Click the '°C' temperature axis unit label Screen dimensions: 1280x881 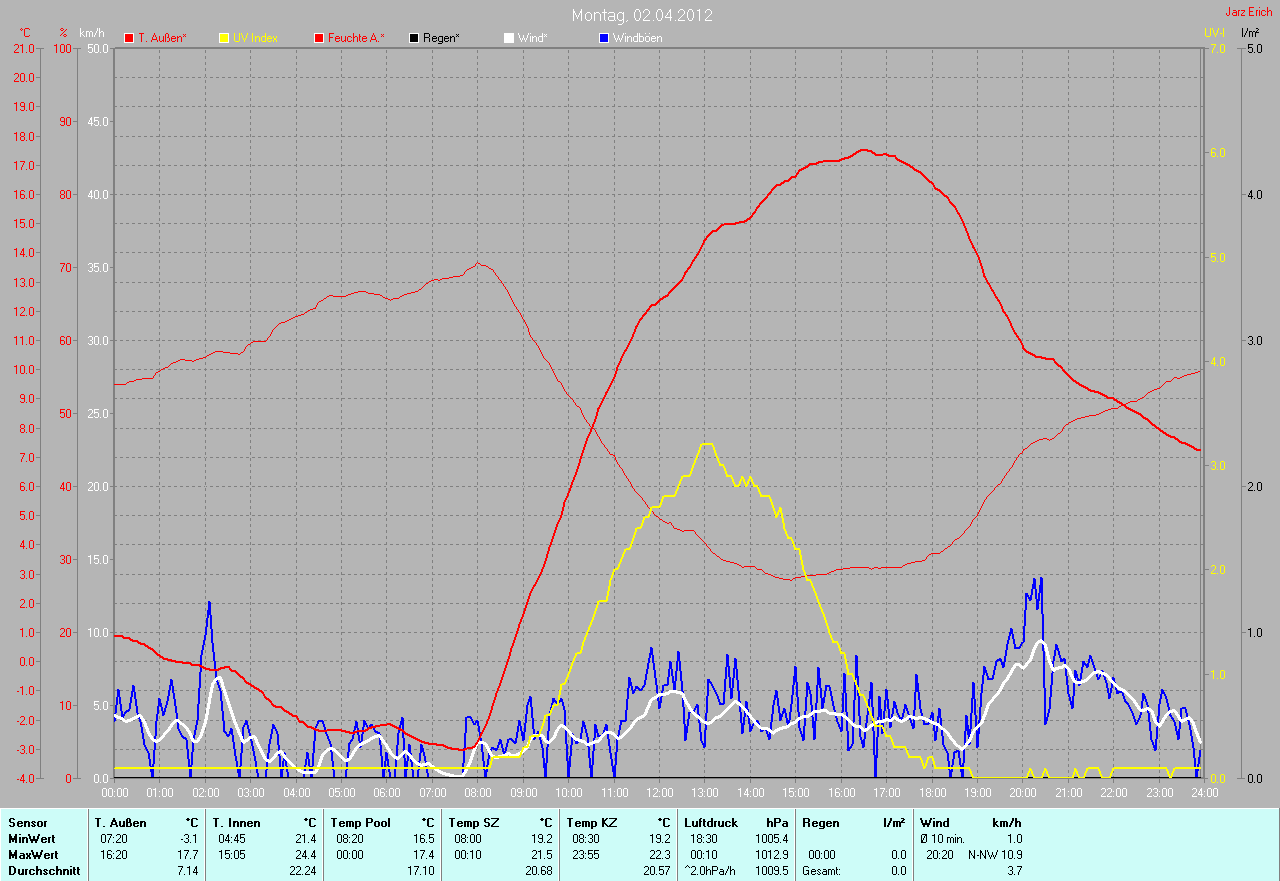(x=25, y=33)
